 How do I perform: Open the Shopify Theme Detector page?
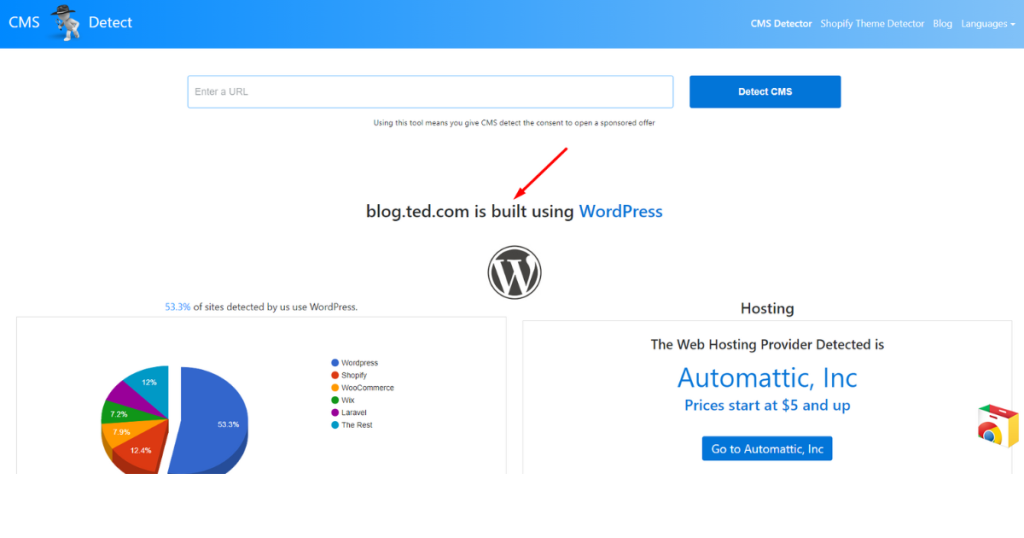872,24
